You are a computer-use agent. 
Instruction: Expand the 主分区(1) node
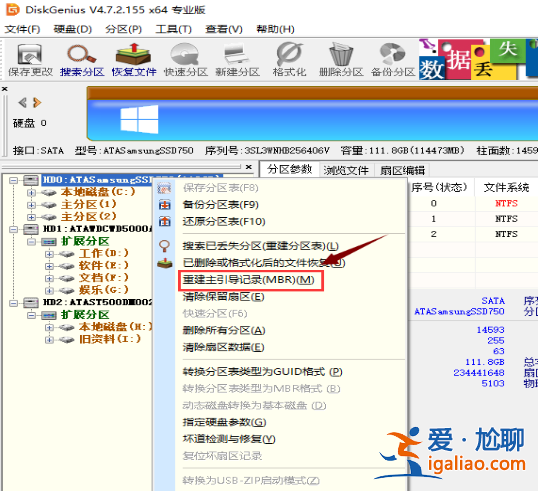click(x=31, y=205)
